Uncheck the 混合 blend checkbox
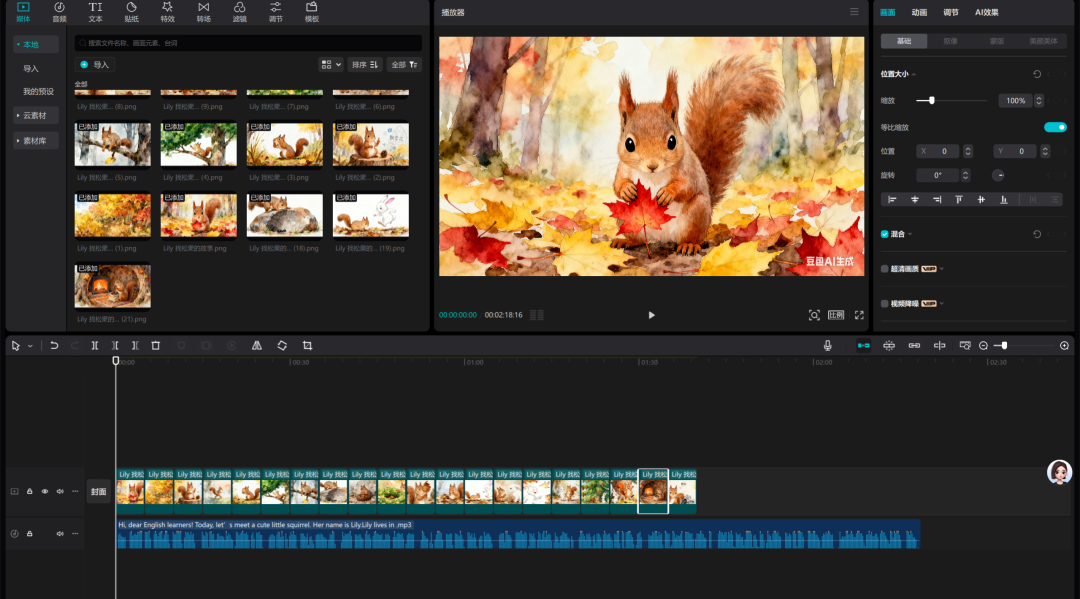Viewport: 1080px width, 599px height. point(884,234)
